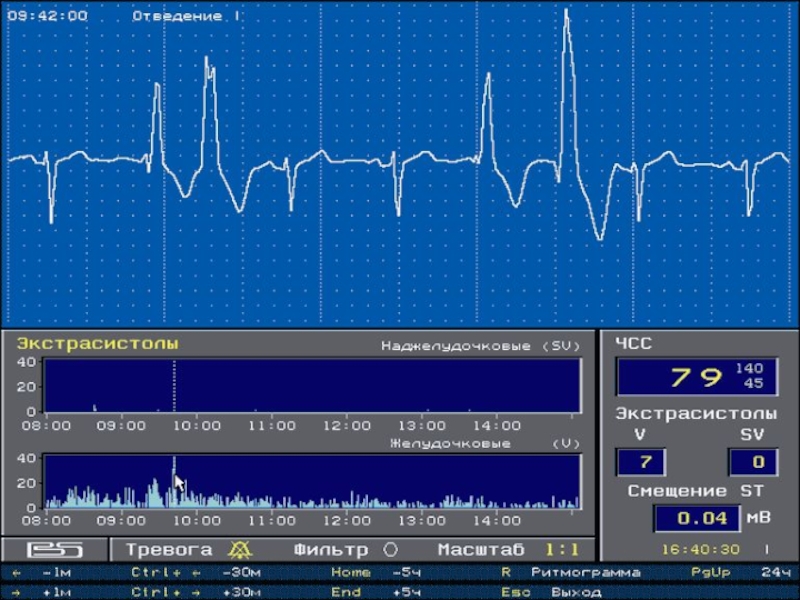Screen dimensions: 800x600
Task: Click the End +5ч shortcut
Action: click(376, 592)
